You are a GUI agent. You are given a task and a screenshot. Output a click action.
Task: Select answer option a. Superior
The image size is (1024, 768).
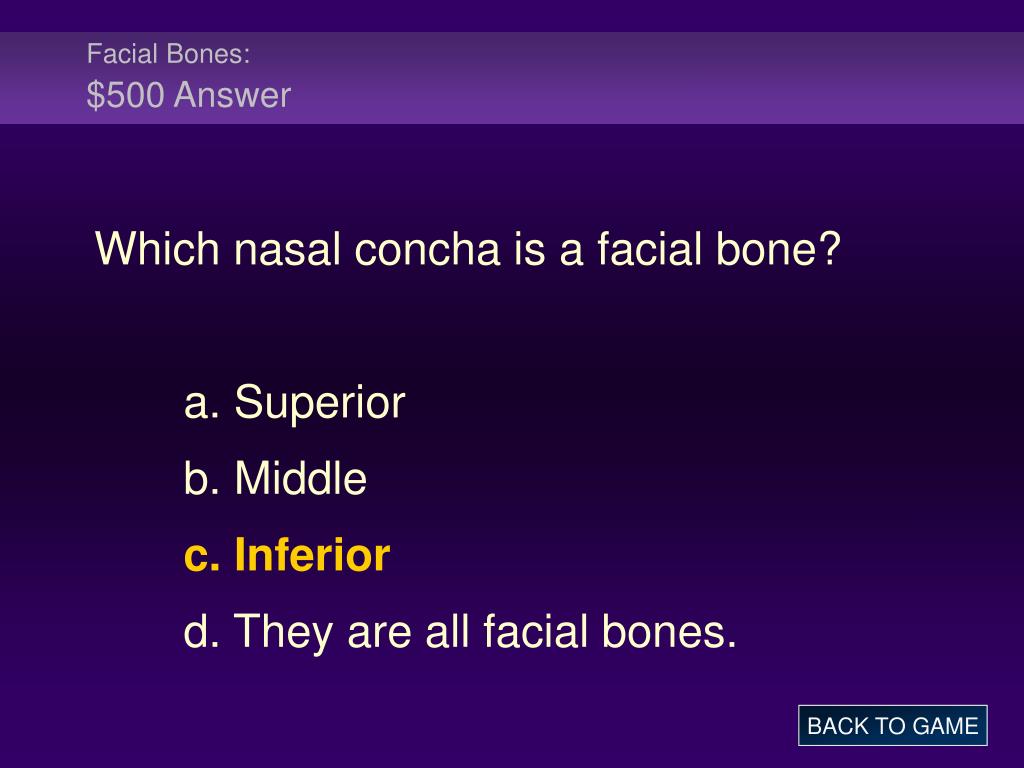[295, 402]
